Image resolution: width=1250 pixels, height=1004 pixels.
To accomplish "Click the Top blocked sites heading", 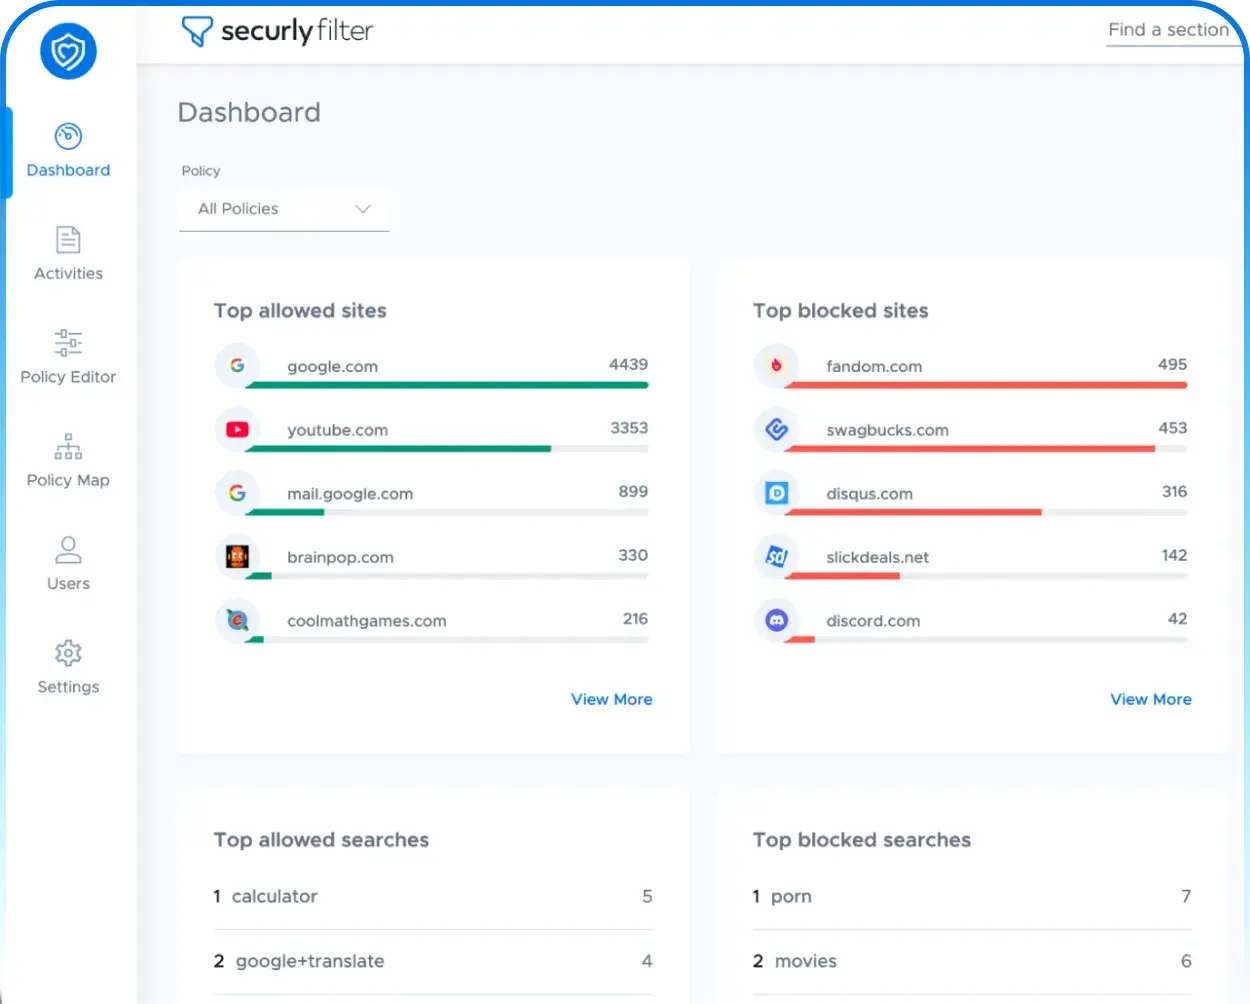I will click(x=840, y=311).
